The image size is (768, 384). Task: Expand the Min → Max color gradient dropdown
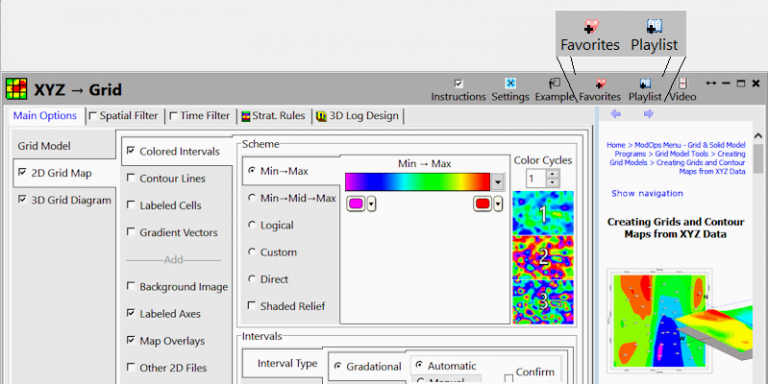pos(498,182)
